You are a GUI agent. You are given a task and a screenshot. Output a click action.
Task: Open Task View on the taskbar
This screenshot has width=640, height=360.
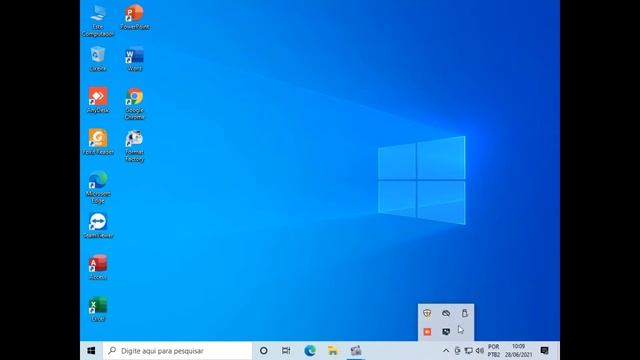coord(286,351)
